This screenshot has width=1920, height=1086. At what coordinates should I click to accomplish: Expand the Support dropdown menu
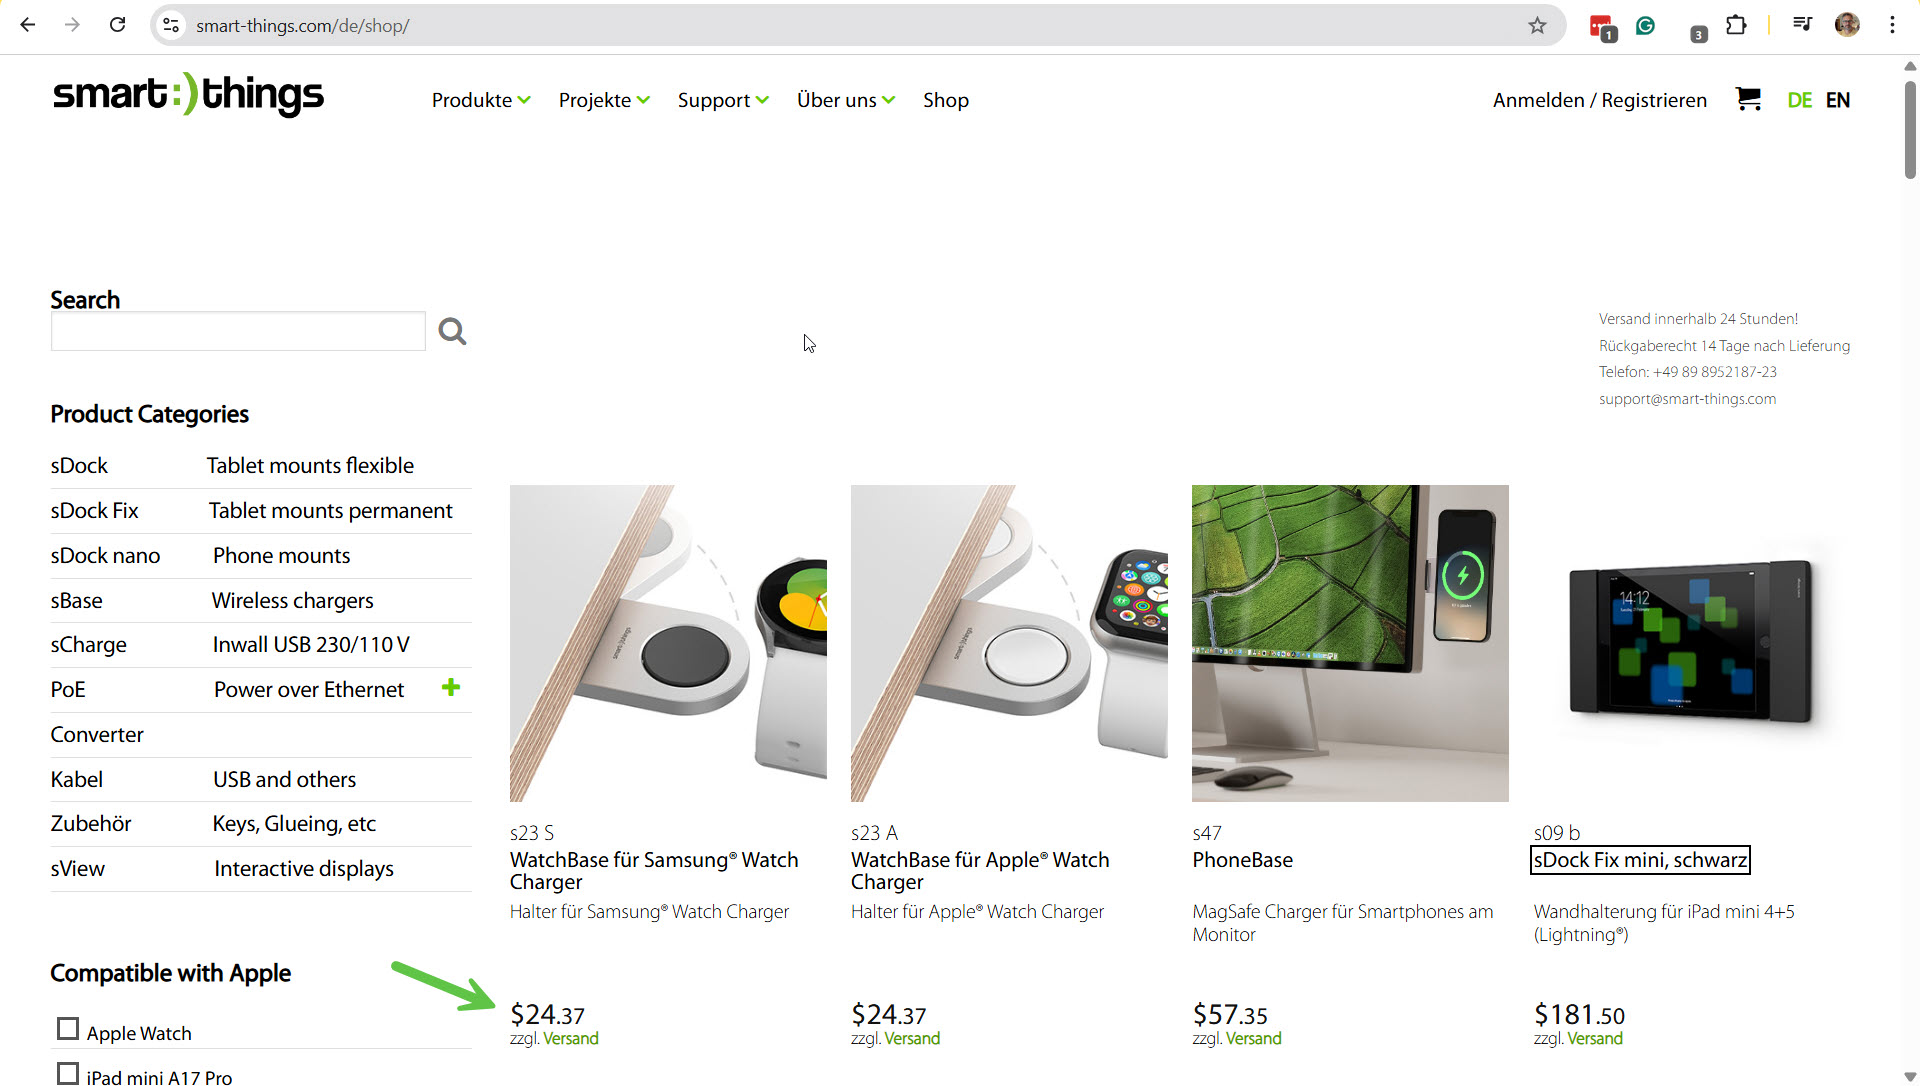pyautogui.click(x=723, y=100)
